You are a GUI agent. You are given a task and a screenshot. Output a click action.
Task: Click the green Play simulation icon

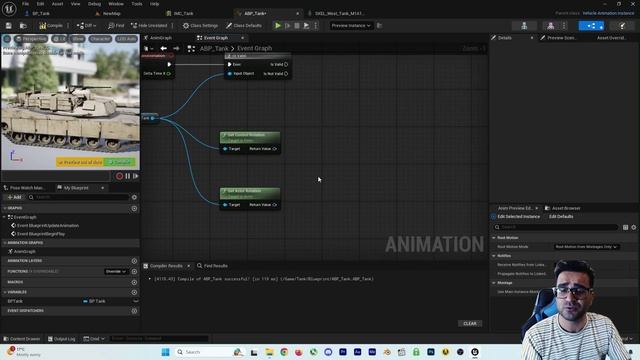(x=278, y=26)
